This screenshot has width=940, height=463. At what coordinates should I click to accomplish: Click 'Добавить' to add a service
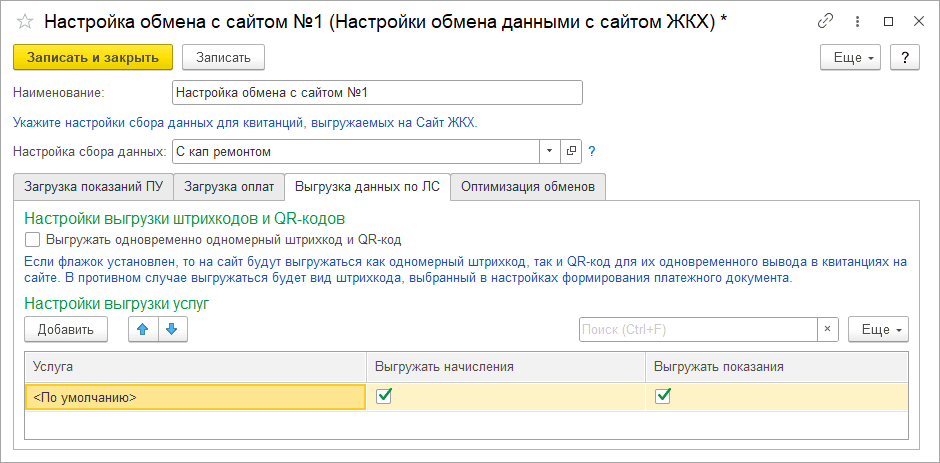[66, 329]
